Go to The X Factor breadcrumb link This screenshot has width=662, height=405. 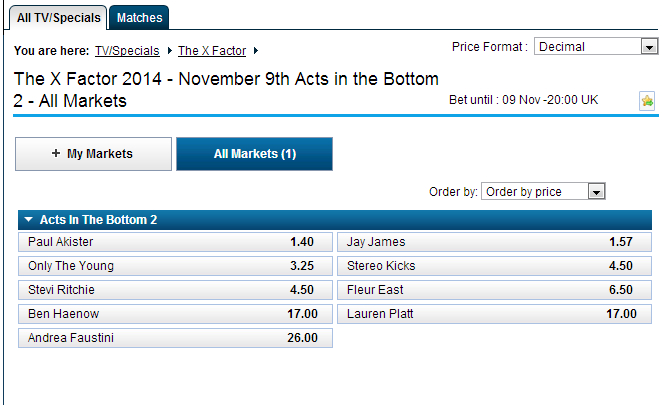click(213, 50)
